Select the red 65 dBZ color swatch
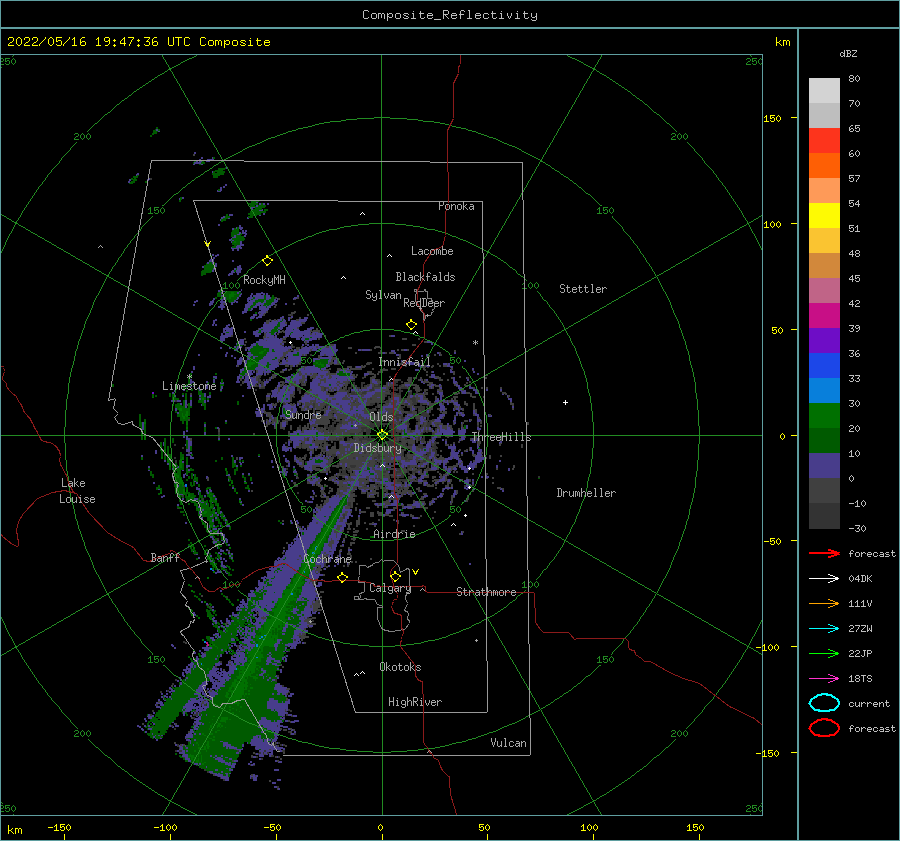Screen dimensions: 900x841 point(824,141)
